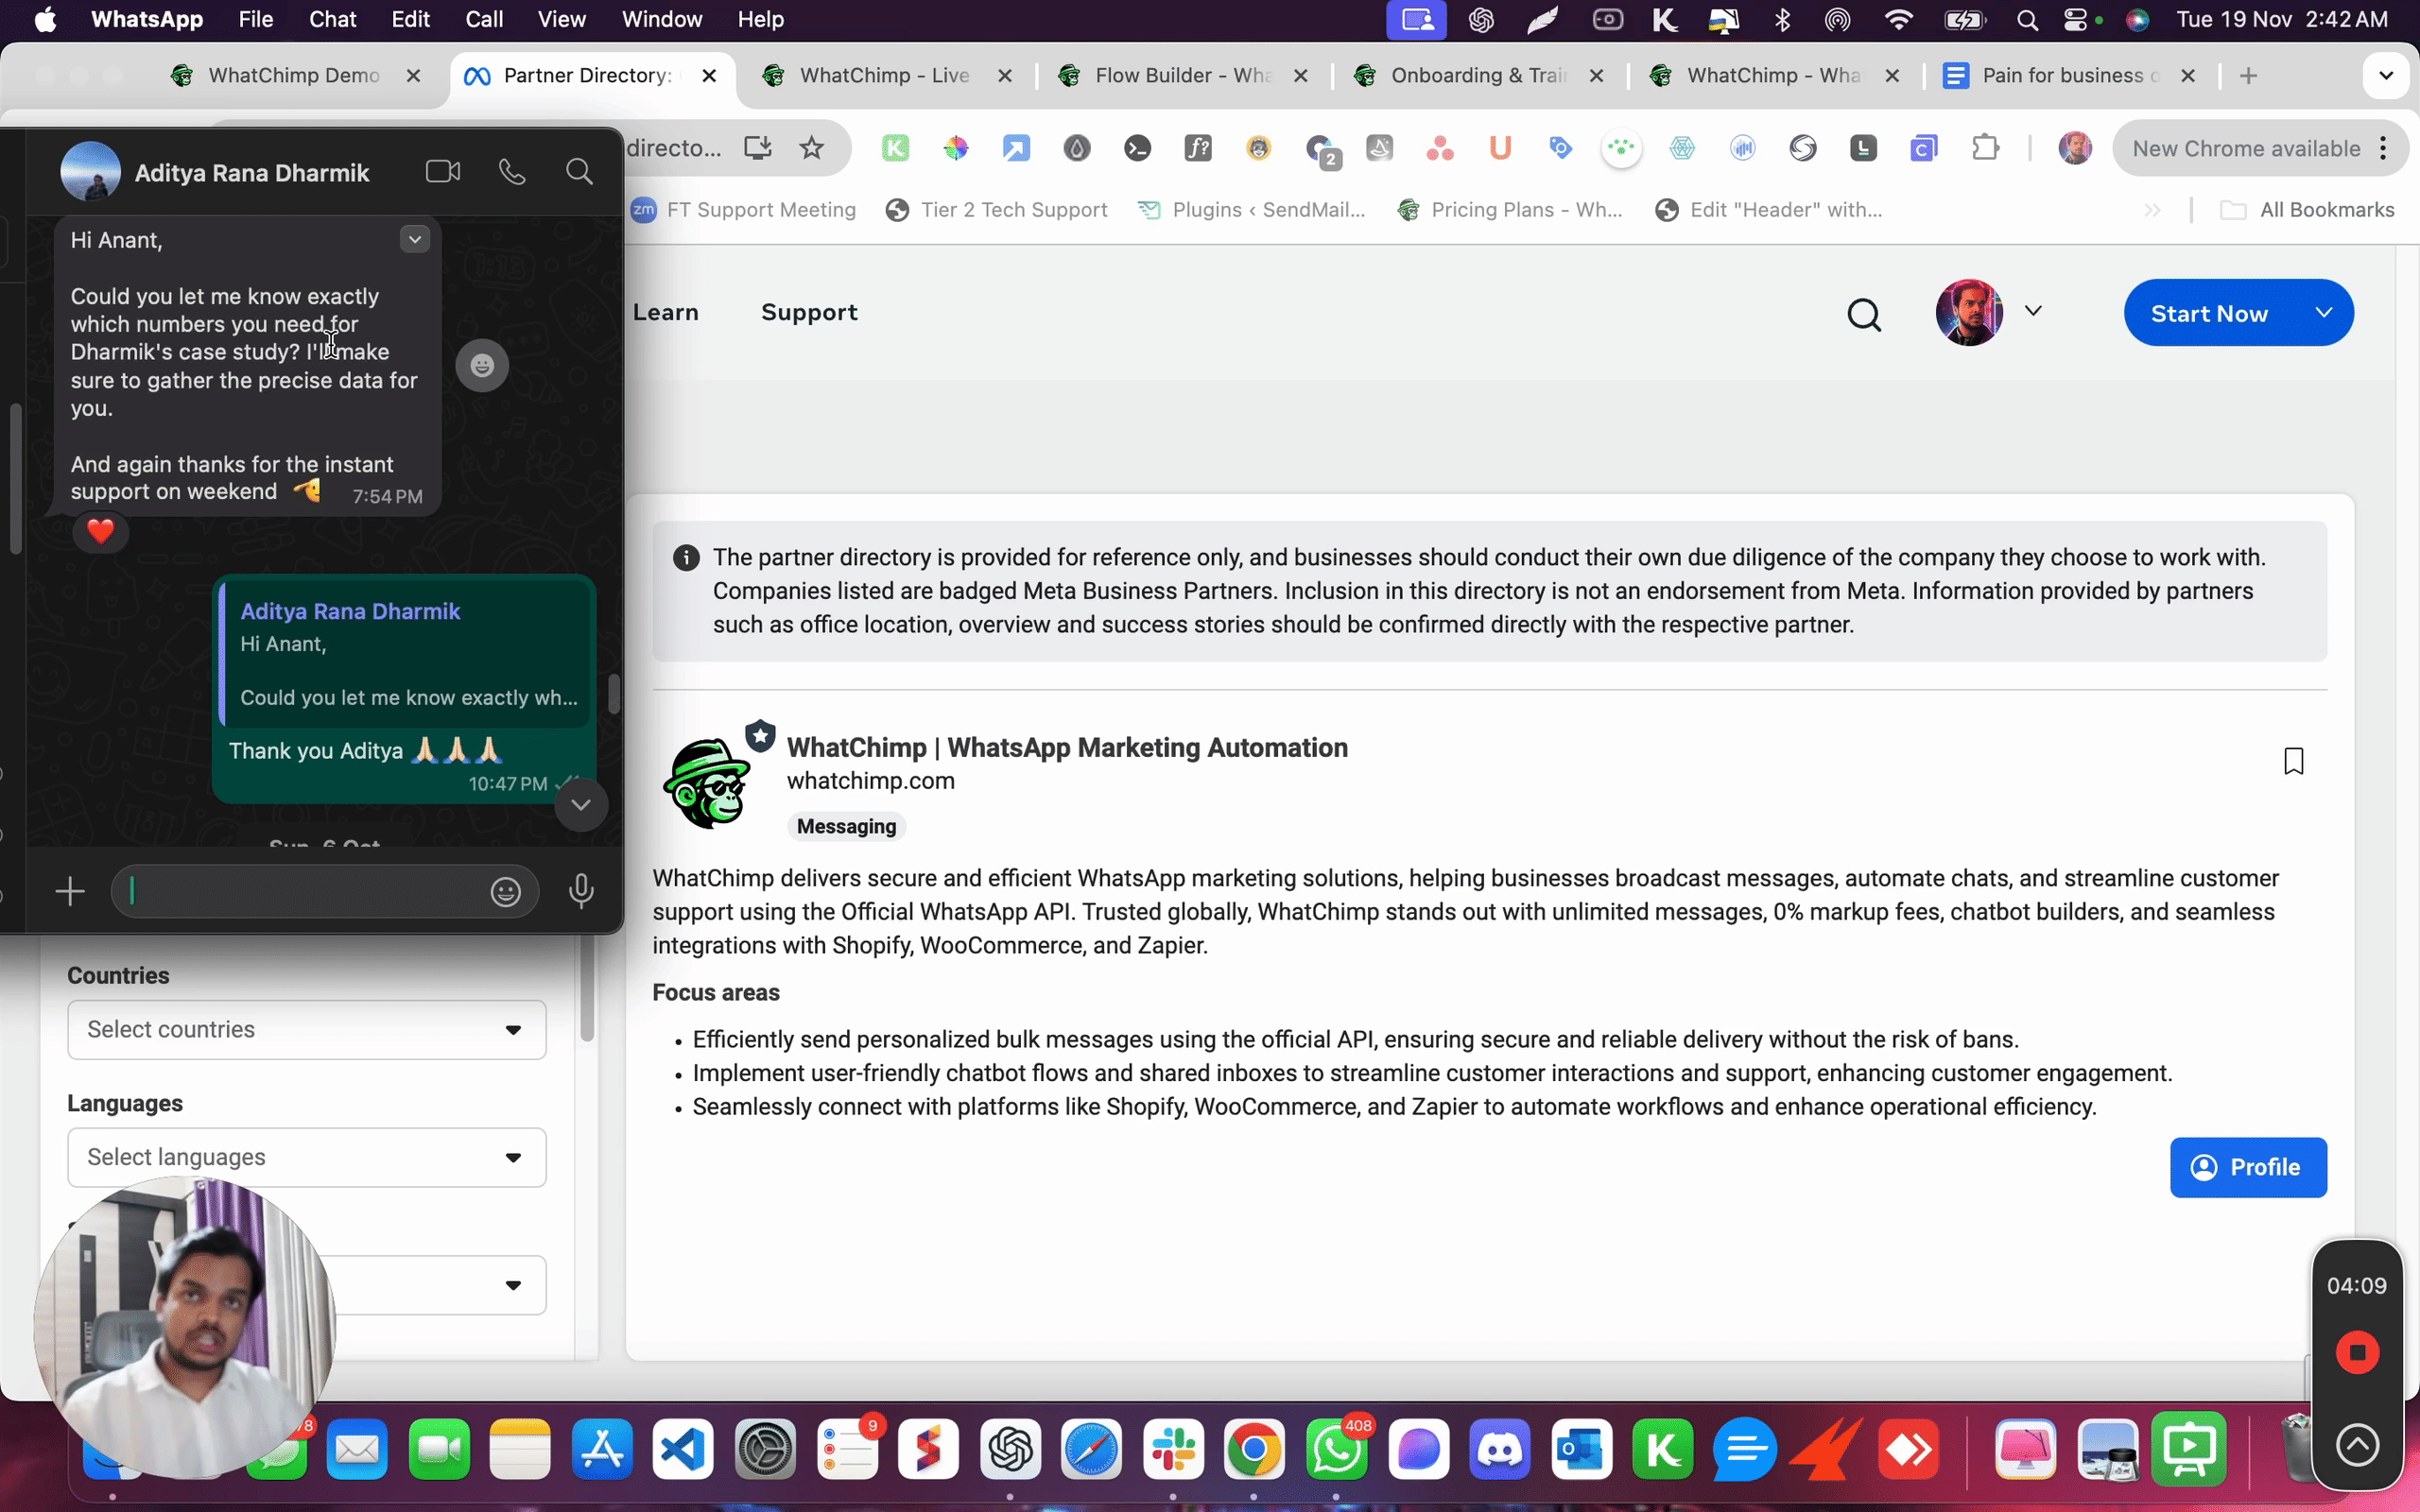The image size is (2420, 1512).
Task: Start a voice call in WhatsApp chat
Action: click(512, 172)
